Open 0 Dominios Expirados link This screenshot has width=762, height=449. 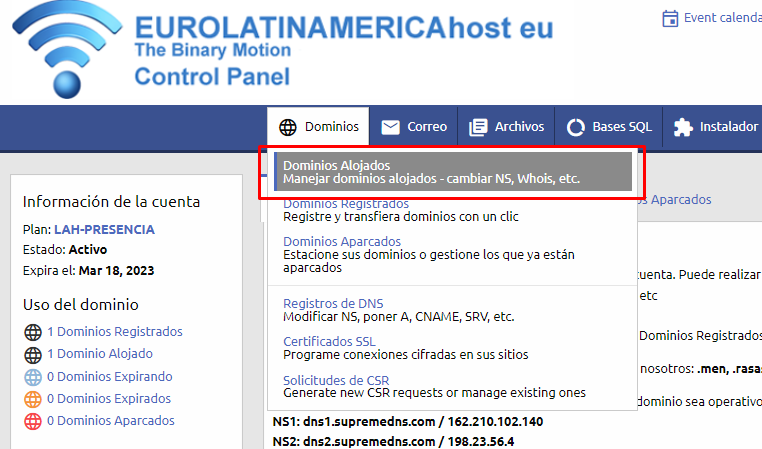(x=109, y=398)
